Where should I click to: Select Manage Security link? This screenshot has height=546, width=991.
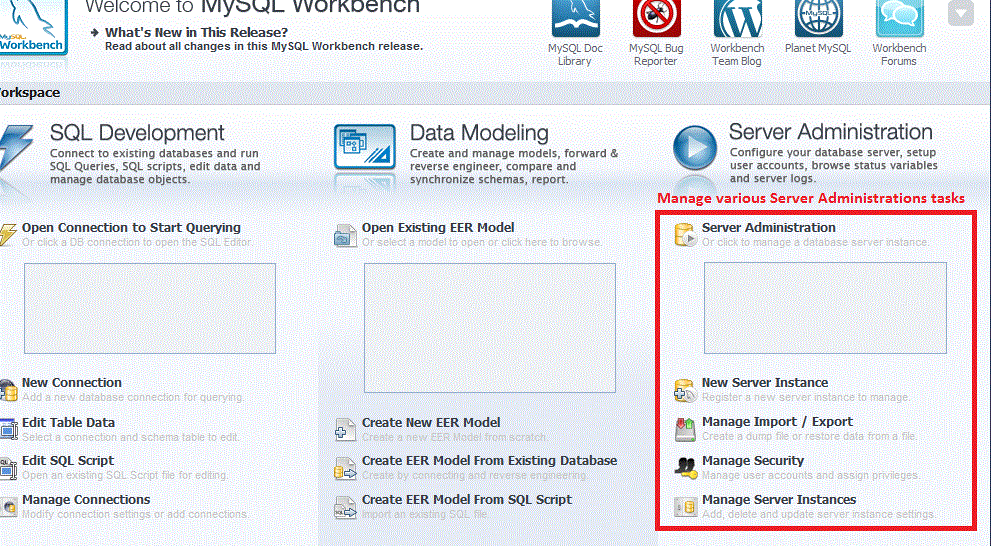753,461
